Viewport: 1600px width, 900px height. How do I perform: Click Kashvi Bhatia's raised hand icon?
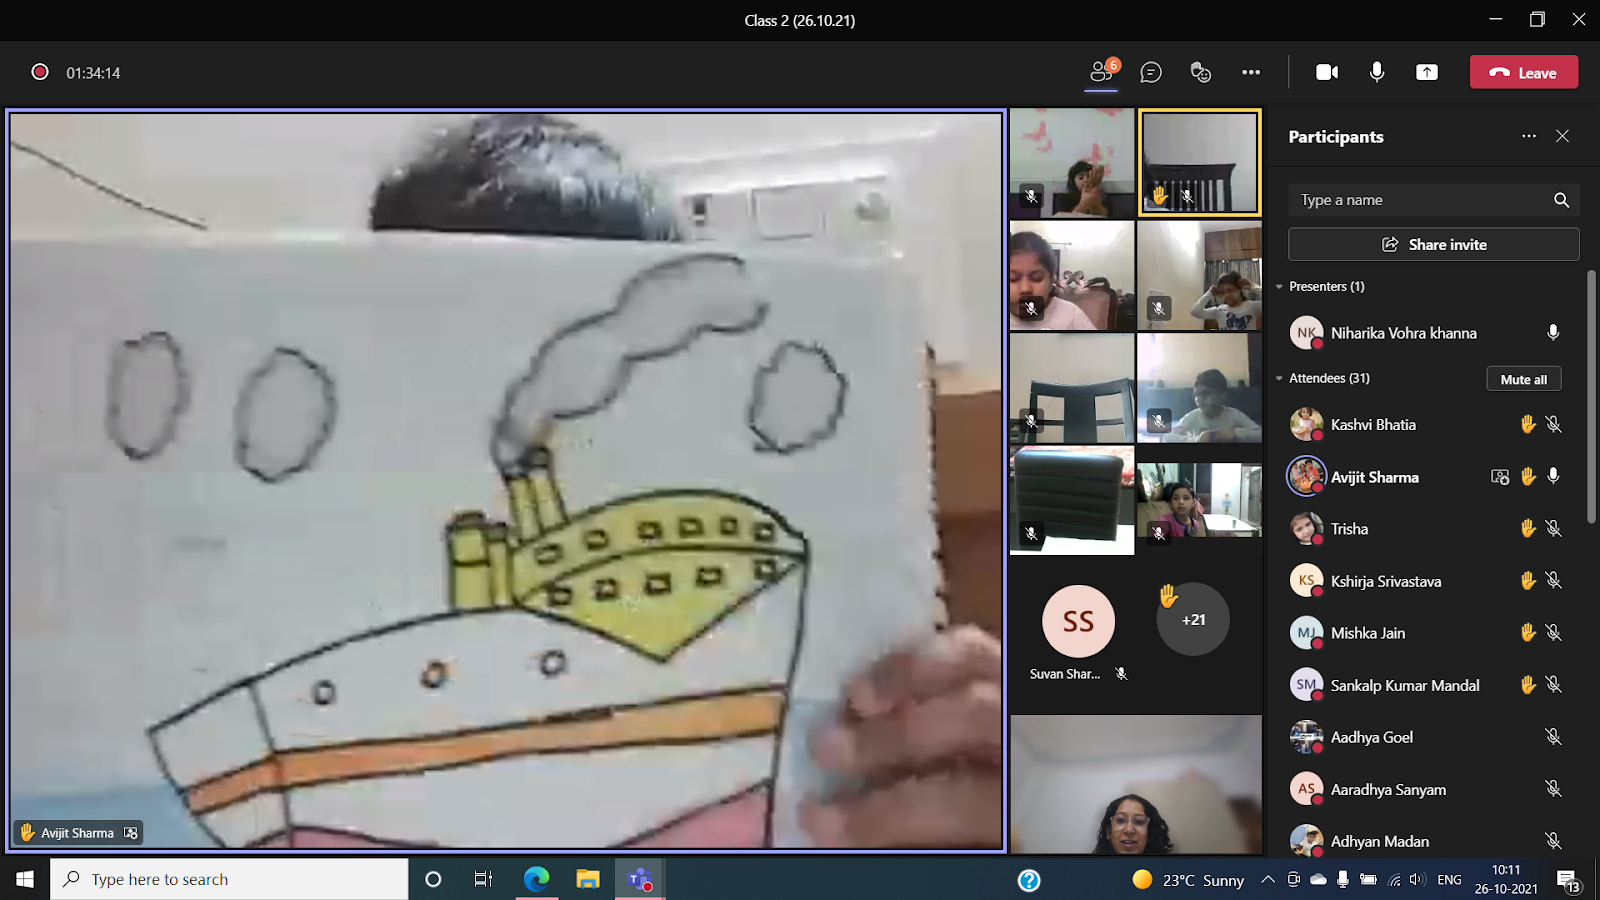(x=1527, y=424)
